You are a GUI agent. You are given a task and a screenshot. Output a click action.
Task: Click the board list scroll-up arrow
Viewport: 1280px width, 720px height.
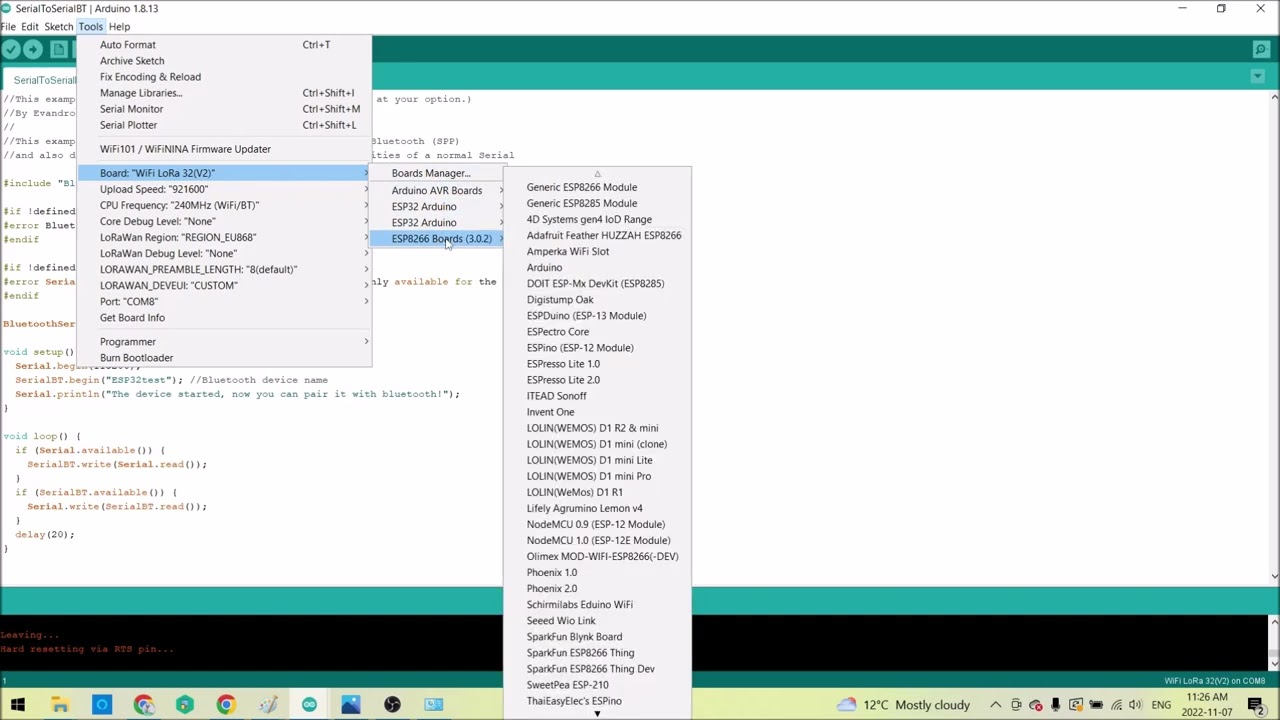tap(597, 174)
